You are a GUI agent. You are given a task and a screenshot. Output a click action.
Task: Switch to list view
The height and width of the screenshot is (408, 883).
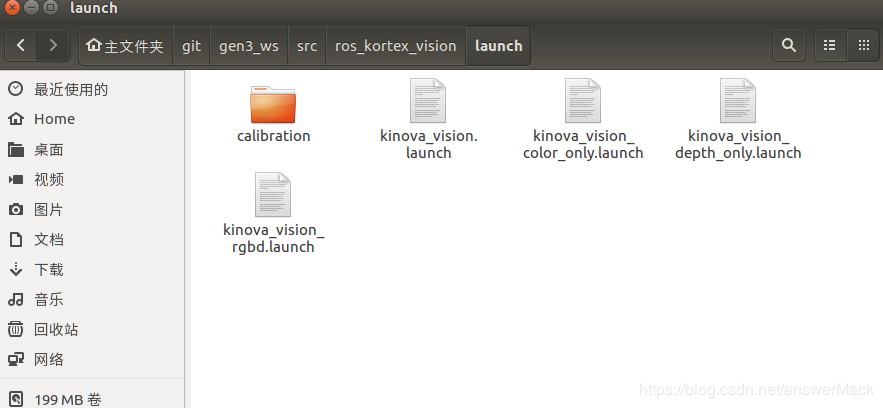830,46
